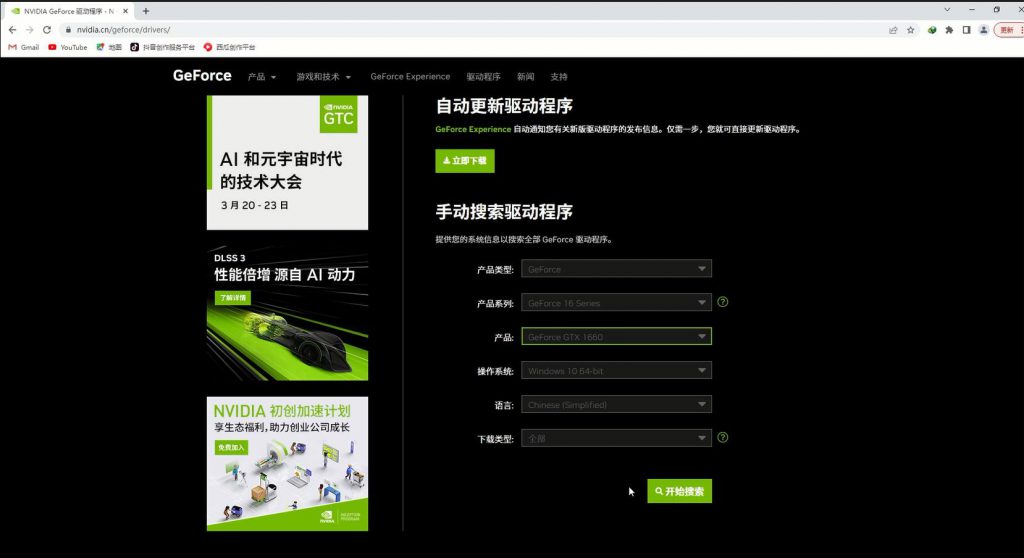Close the NVIDIA GeForce tab
Image resolution: width=1024 pixels, height=558 pixels.
click(x=125, y=11)
